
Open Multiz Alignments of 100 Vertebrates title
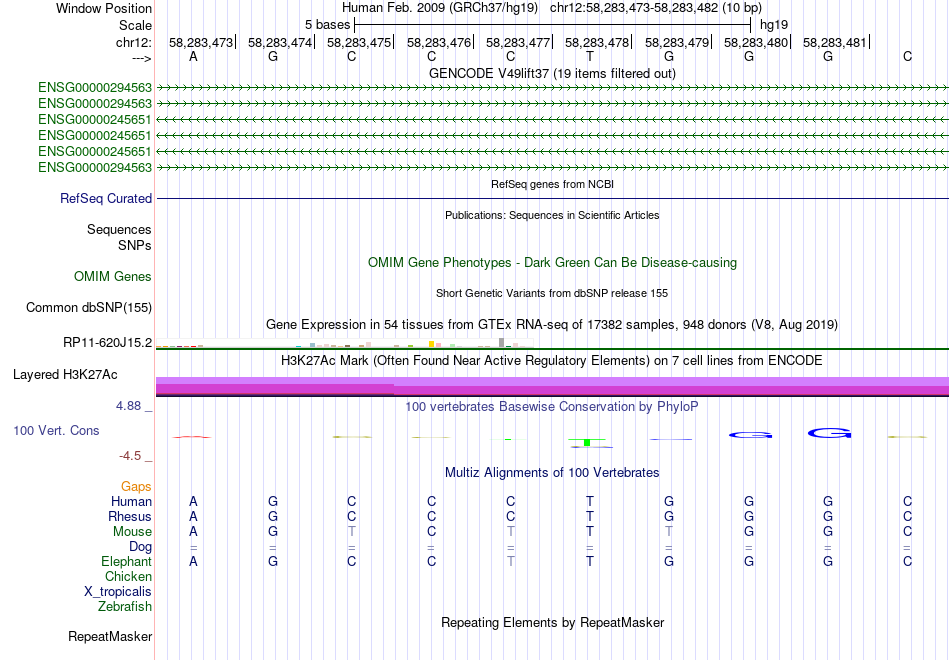pos(552,473)
